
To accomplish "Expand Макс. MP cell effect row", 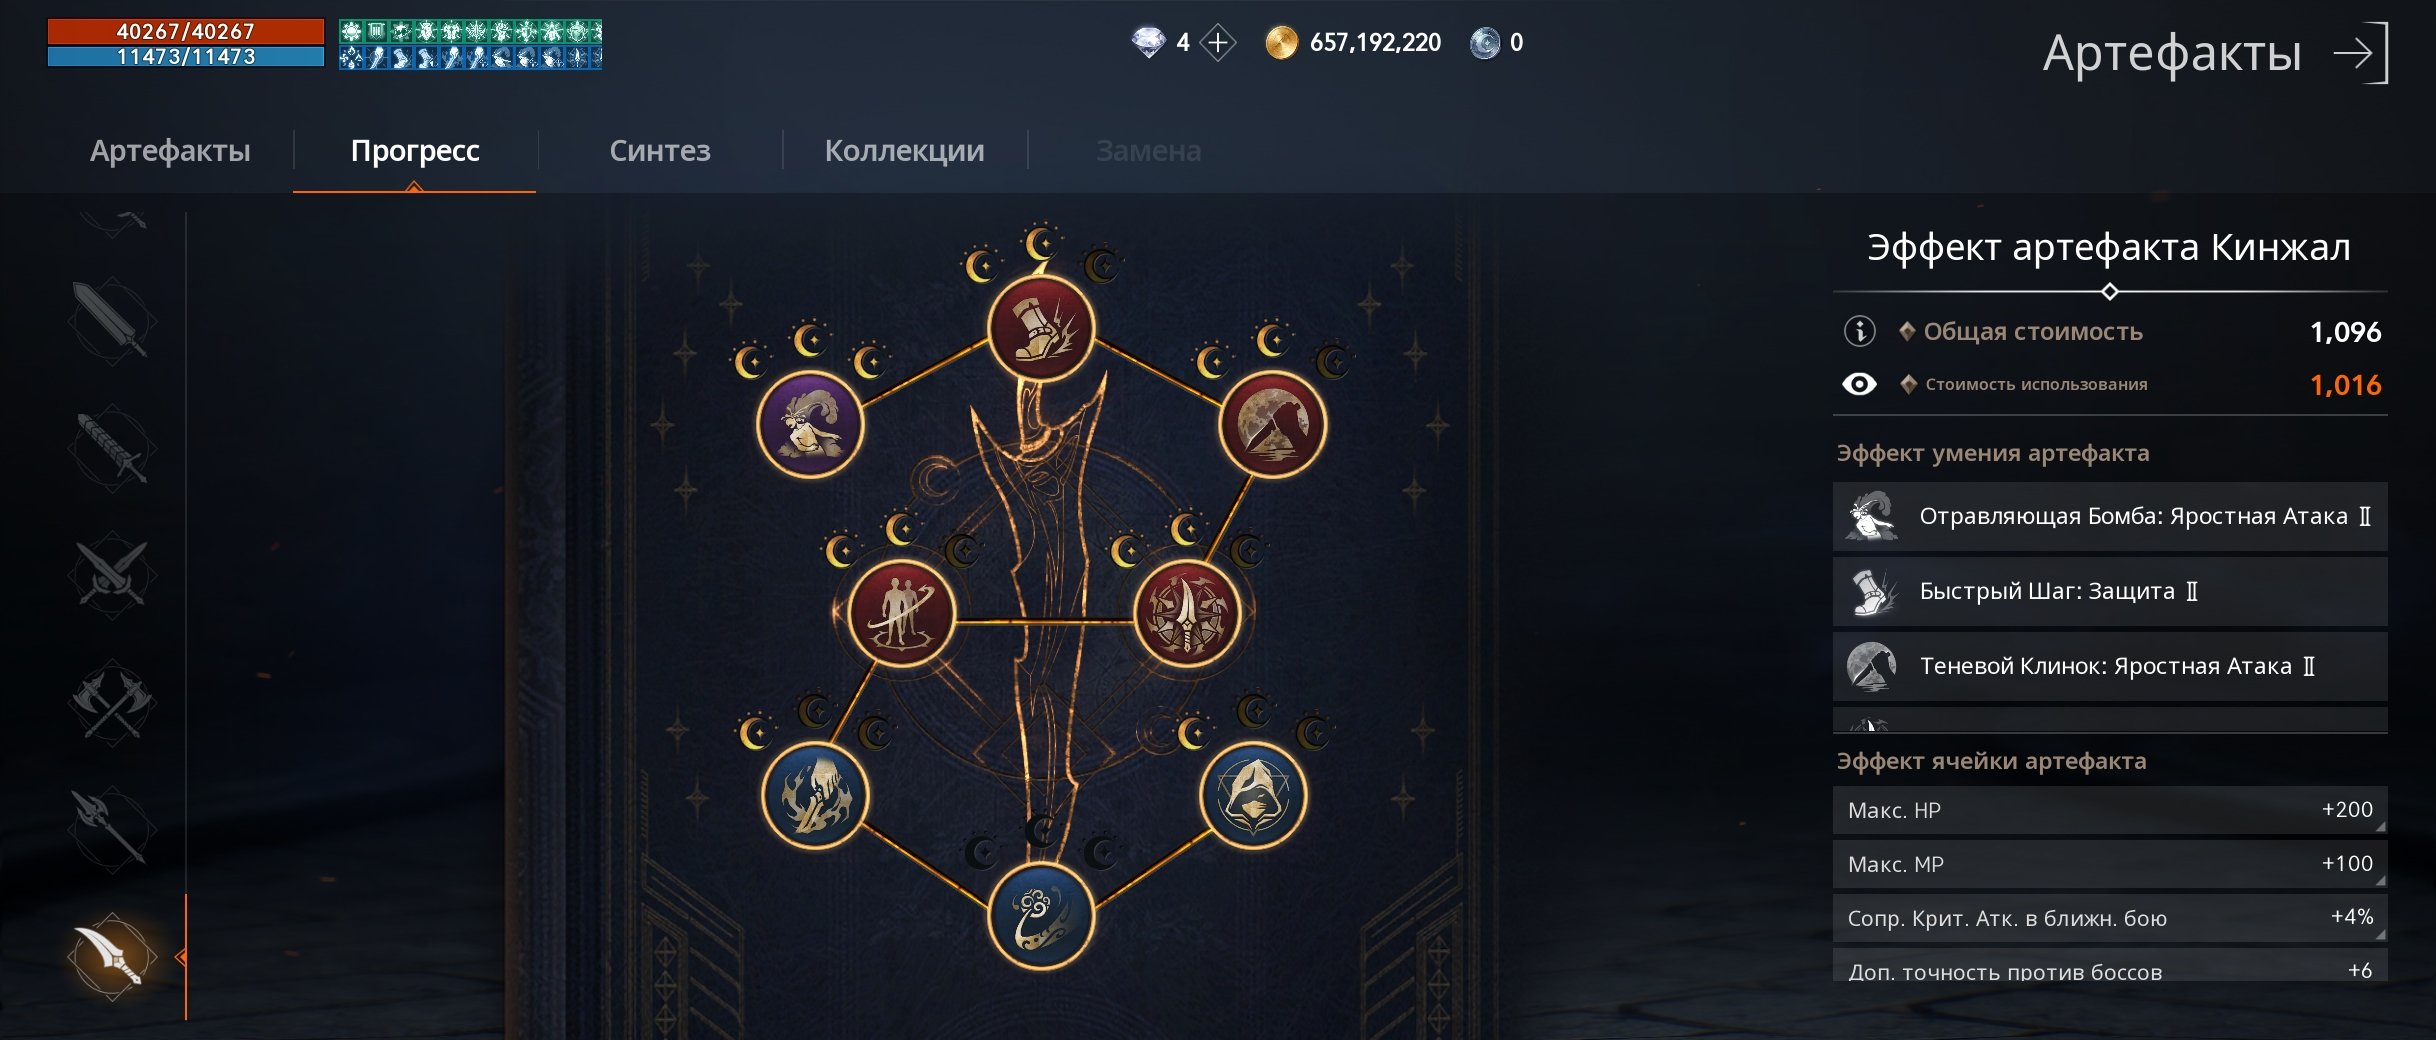I will click(x=2110, y=864).
